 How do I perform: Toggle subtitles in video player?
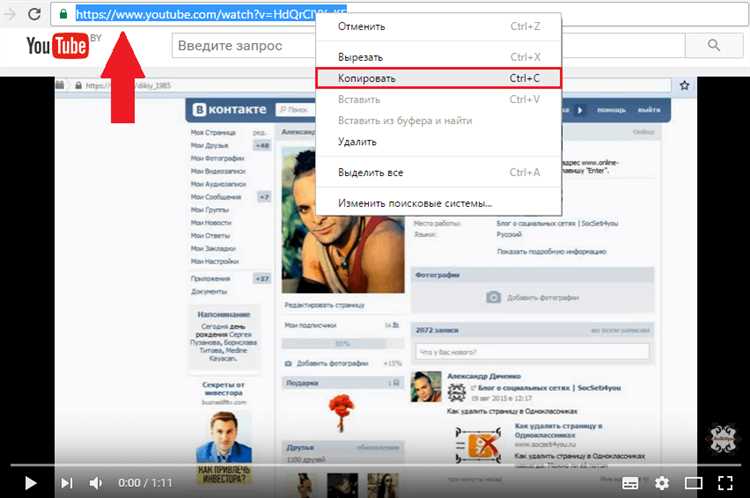(630, 483)
